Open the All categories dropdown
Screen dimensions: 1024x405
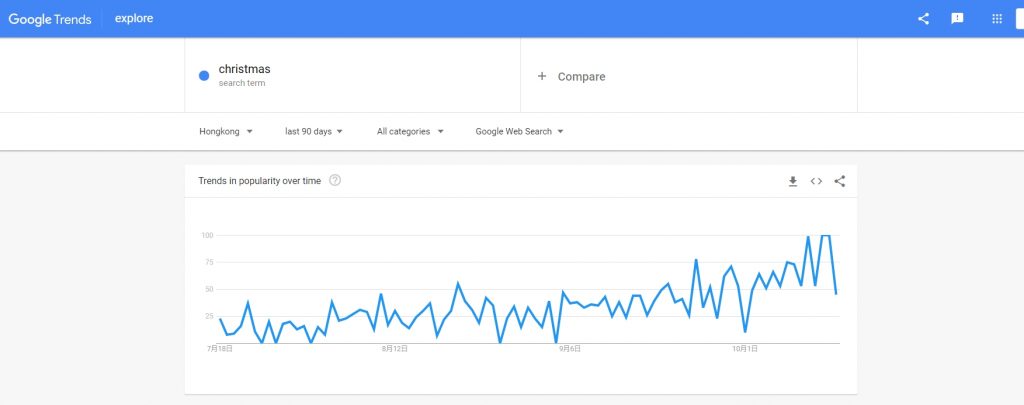[x=410, y=131]
